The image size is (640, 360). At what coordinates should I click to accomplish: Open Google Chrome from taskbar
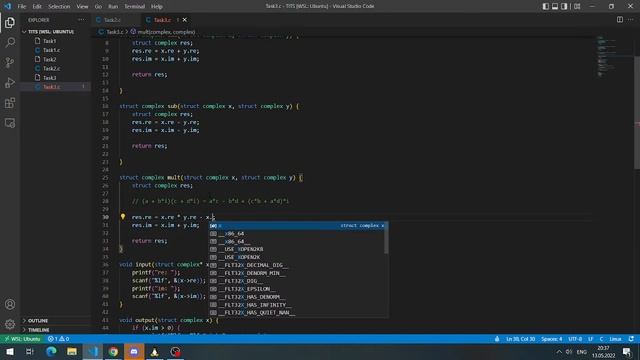tap(113, 351)
